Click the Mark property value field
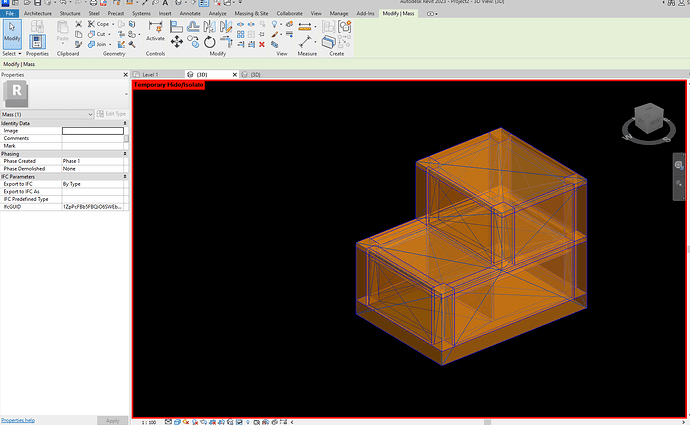 tap(93, 146)
